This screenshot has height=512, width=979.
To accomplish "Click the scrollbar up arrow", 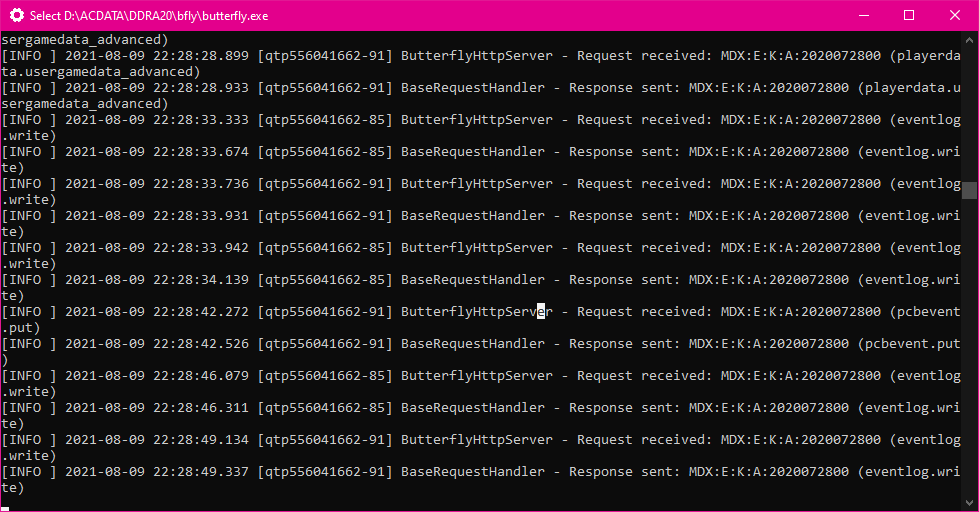I will point(969,40).
